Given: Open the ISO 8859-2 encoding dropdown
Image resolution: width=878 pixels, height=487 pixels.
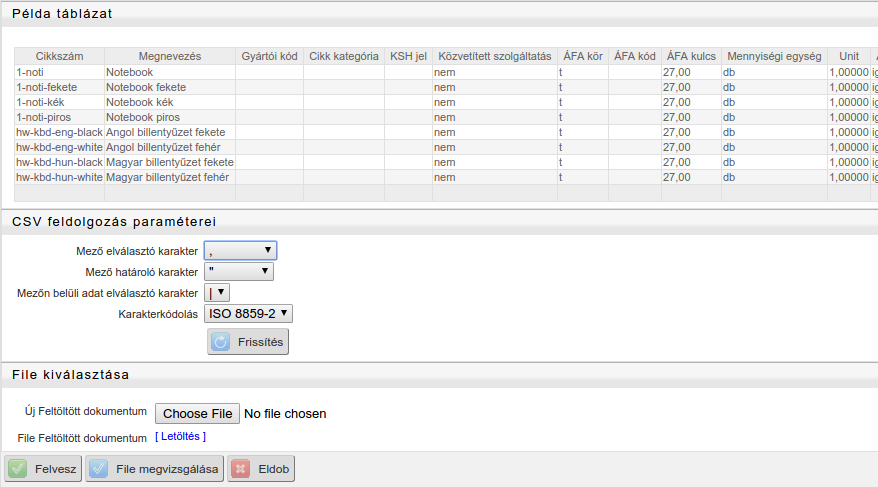Looking at the screenshot, I should [248, 314].
